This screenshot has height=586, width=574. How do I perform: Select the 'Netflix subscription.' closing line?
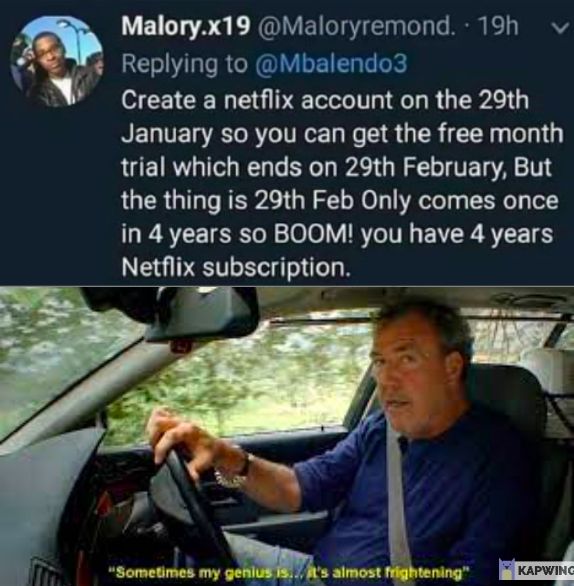click(x=236, y=268)
